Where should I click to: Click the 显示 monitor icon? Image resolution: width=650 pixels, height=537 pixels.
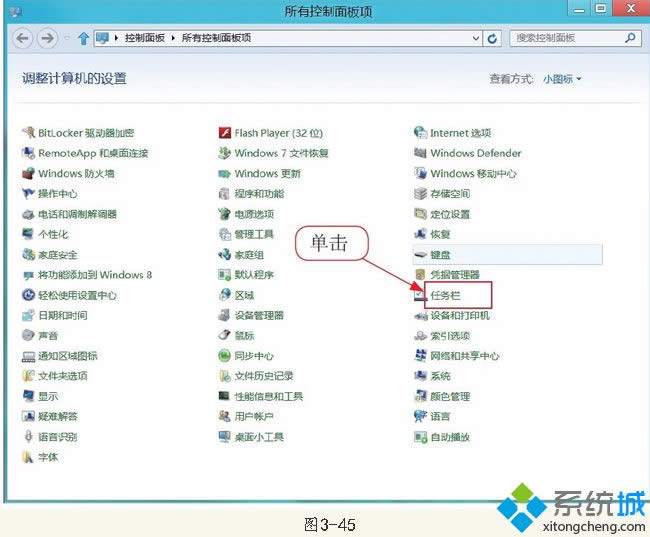click(28, 396)
